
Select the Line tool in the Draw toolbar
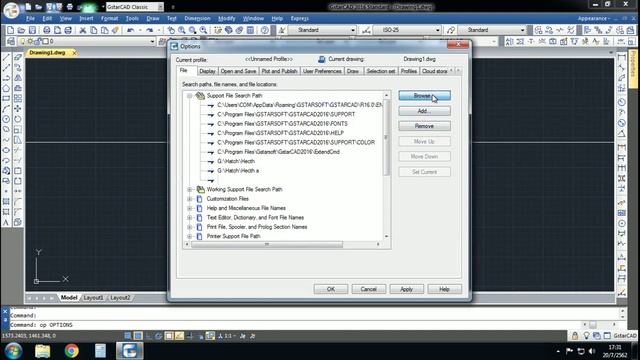[6, 57]
